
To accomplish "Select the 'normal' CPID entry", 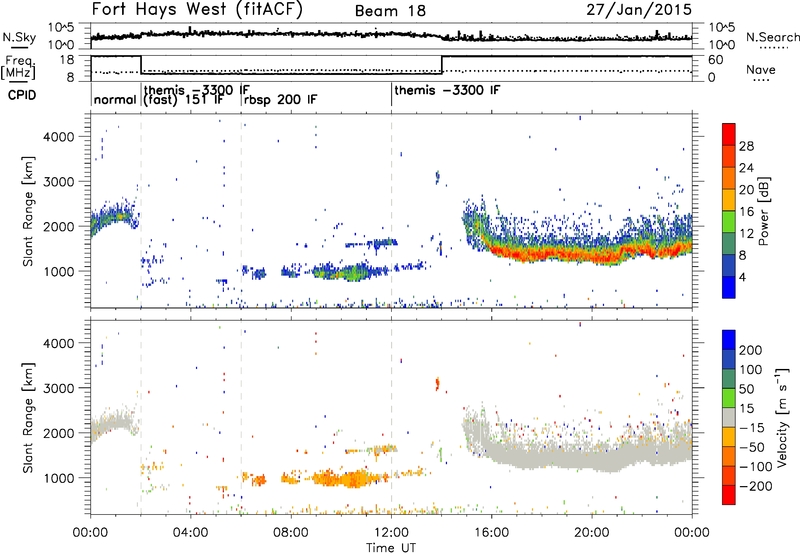I will pyautogui.click(x=115, y=99).
